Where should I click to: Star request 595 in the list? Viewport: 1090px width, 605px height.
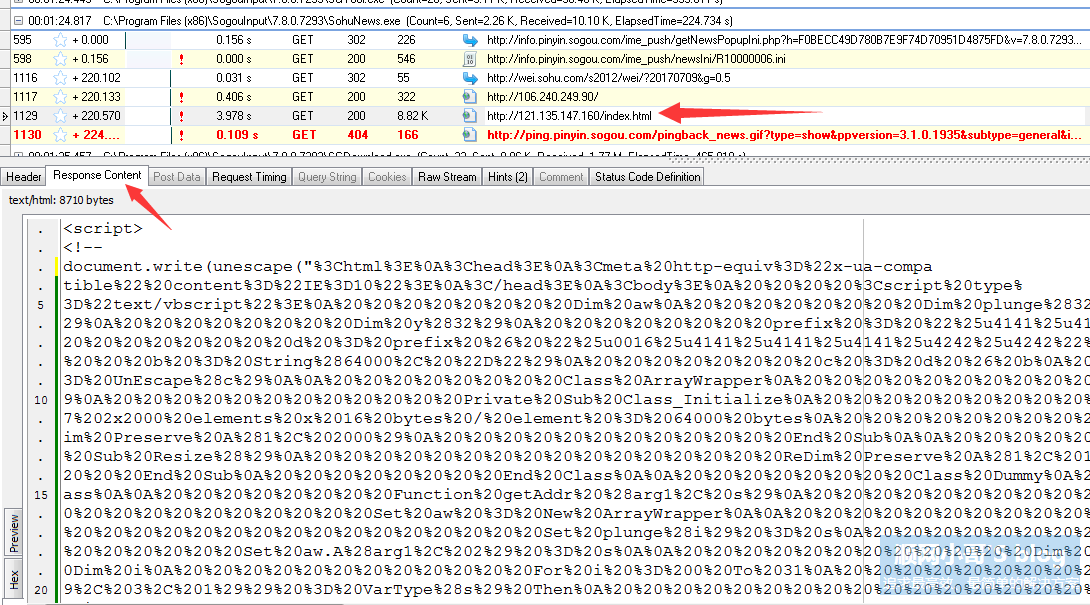click(x=59, y=40)
